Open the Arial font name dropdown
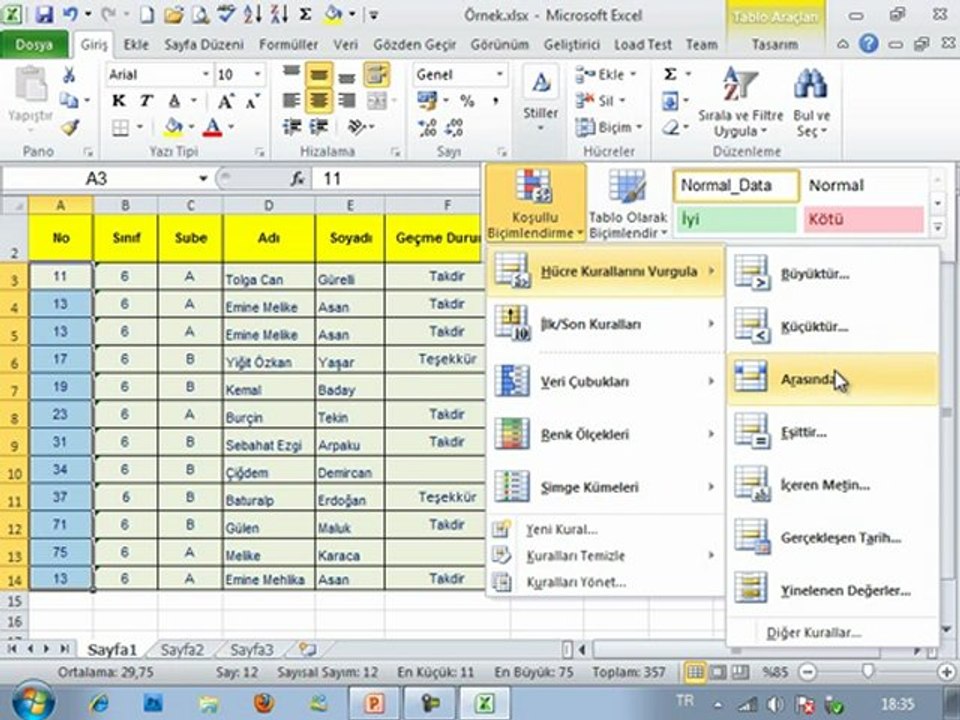Image resolution: width=960 pixels, height=720 pixels. point(206,75)
